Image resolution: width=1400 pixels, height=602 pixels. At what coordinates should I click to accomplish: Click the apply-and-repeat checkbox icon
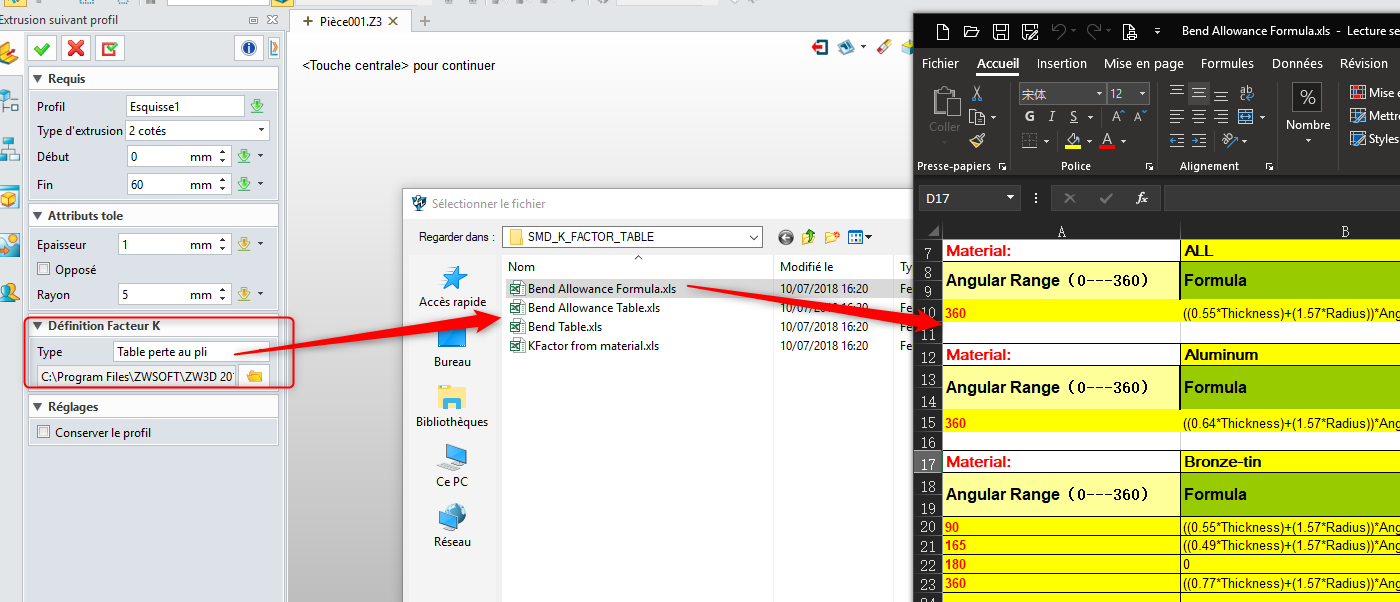coord(109,48)
